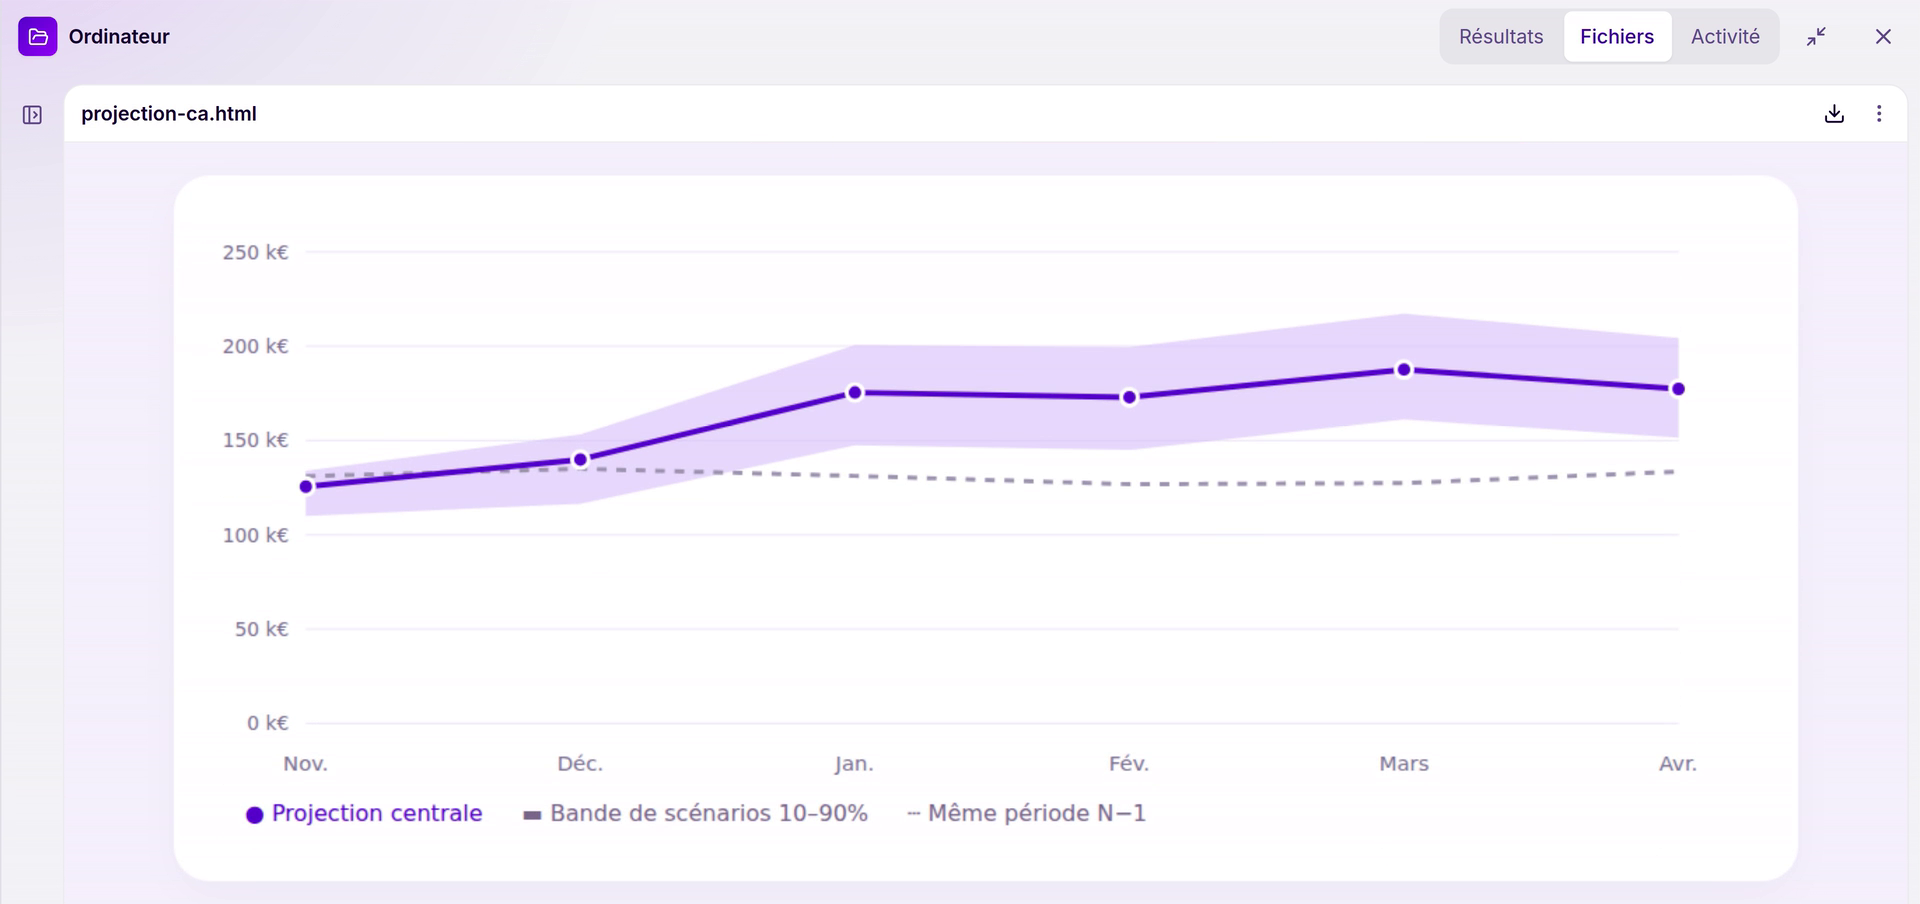
Task: Click the Avr. final data point
Action: (1678, 389)
